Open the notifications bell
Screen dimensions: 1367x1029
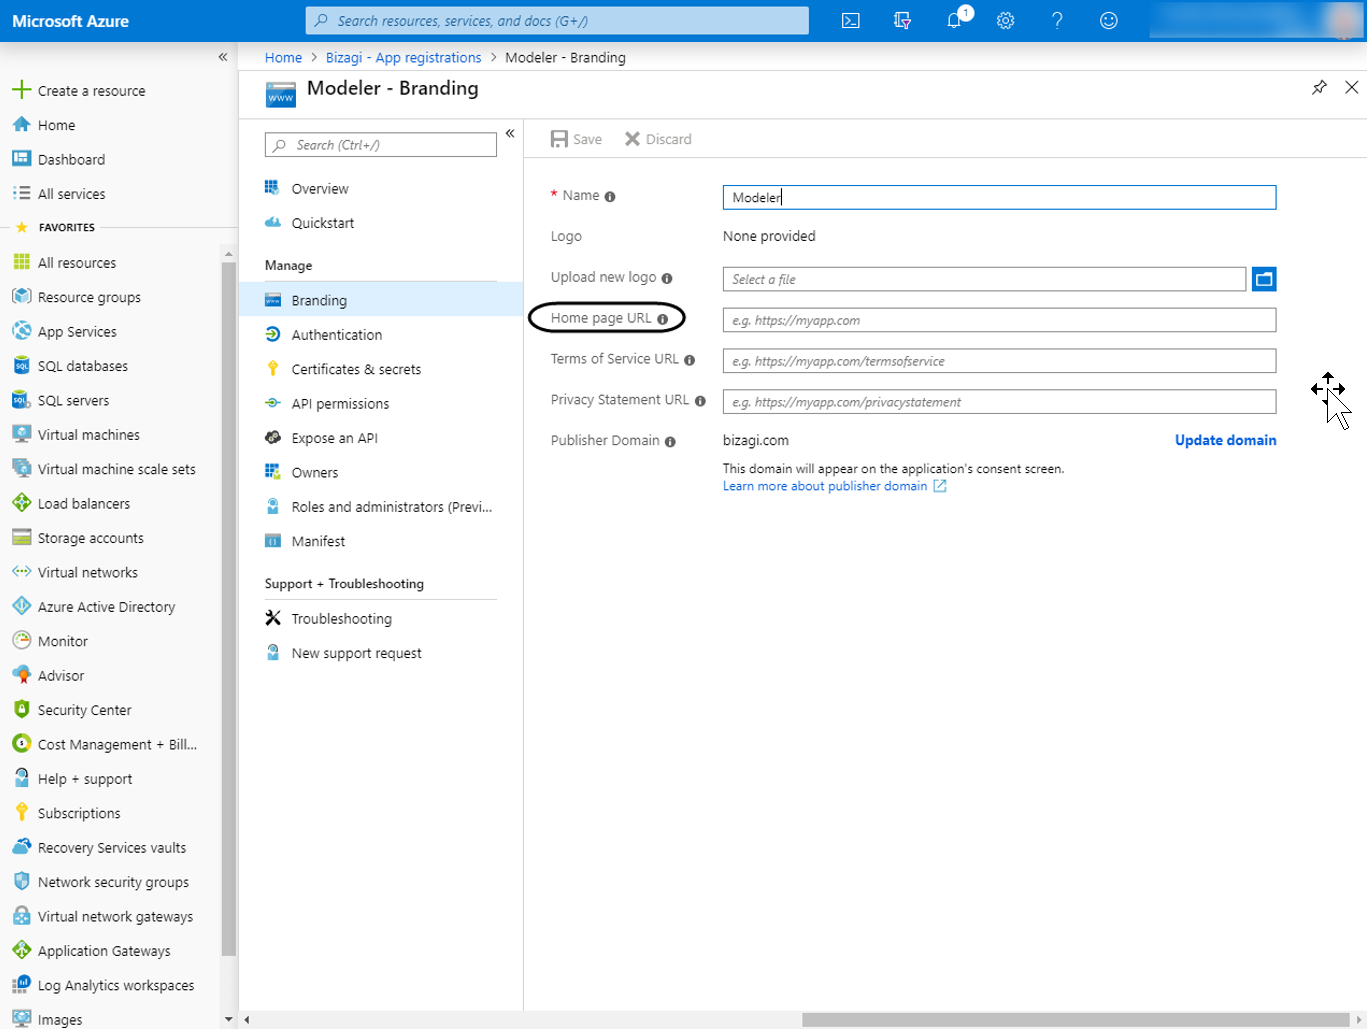pos(955,20)
